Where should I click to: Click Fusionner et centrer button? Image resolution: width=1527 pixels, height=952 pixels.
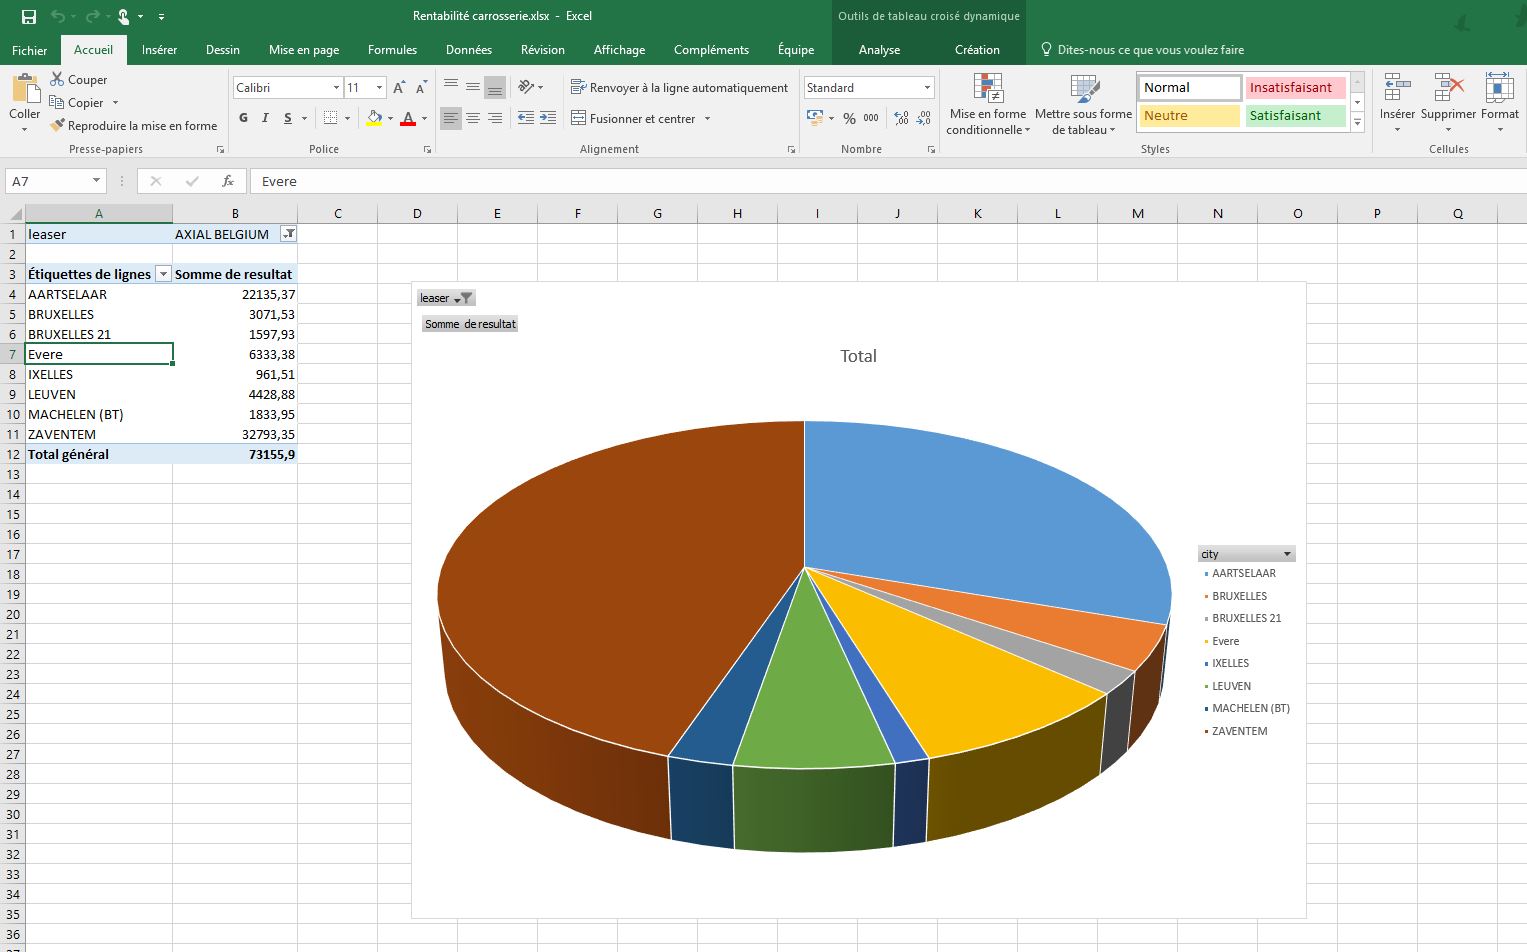tap(634, 118)
